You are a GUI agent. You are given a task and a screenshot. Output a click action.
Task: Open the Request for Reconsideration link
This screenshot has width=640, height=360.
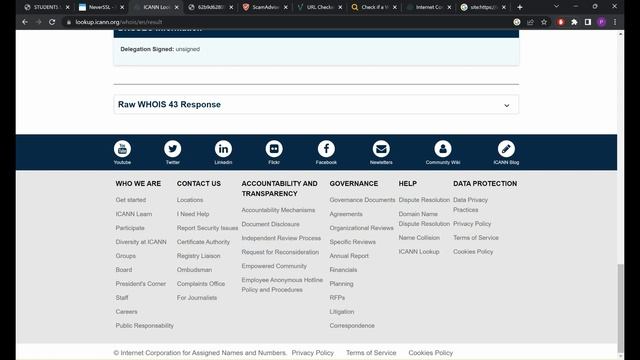point(280,252)
